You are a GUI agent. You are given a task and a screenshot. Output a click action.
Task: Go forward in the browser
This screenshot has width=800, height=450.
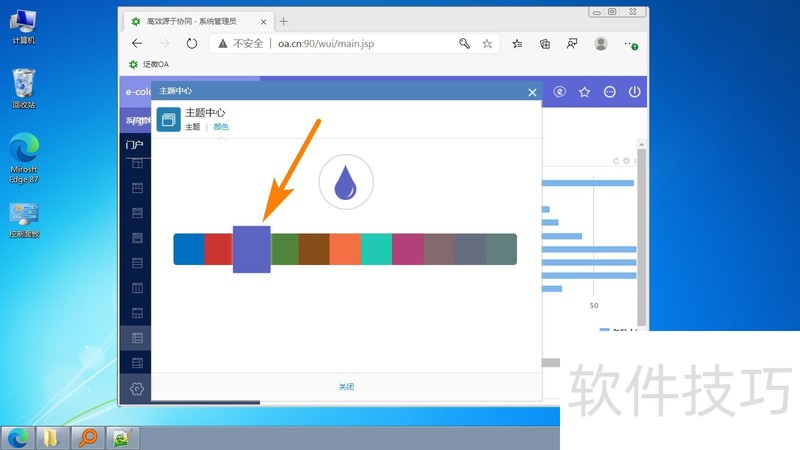pyautogui.click(x=164, y=43)
